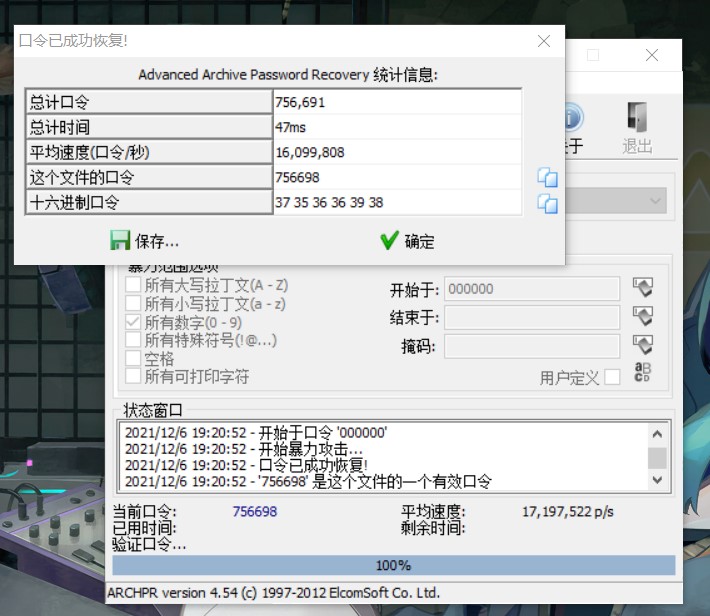
Task: Click the 平均速度(口令/秒) row label
Action: [x=149, y=152]
